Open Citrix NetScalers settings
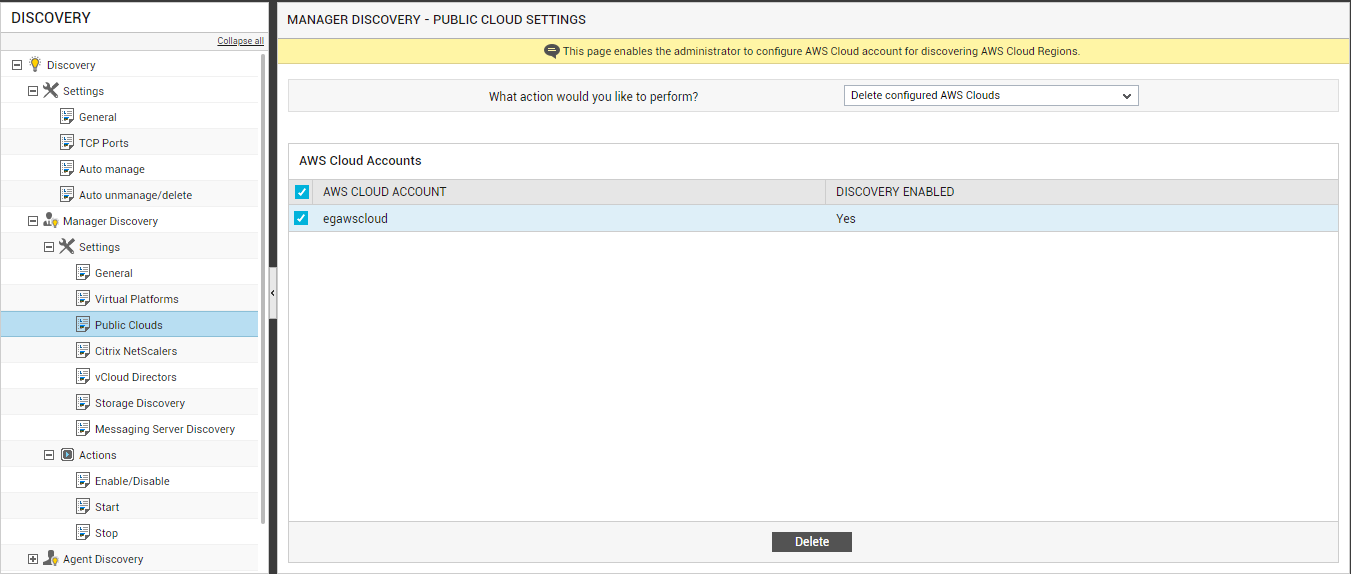Viewport: 1351px width, 574px height. 136,351
